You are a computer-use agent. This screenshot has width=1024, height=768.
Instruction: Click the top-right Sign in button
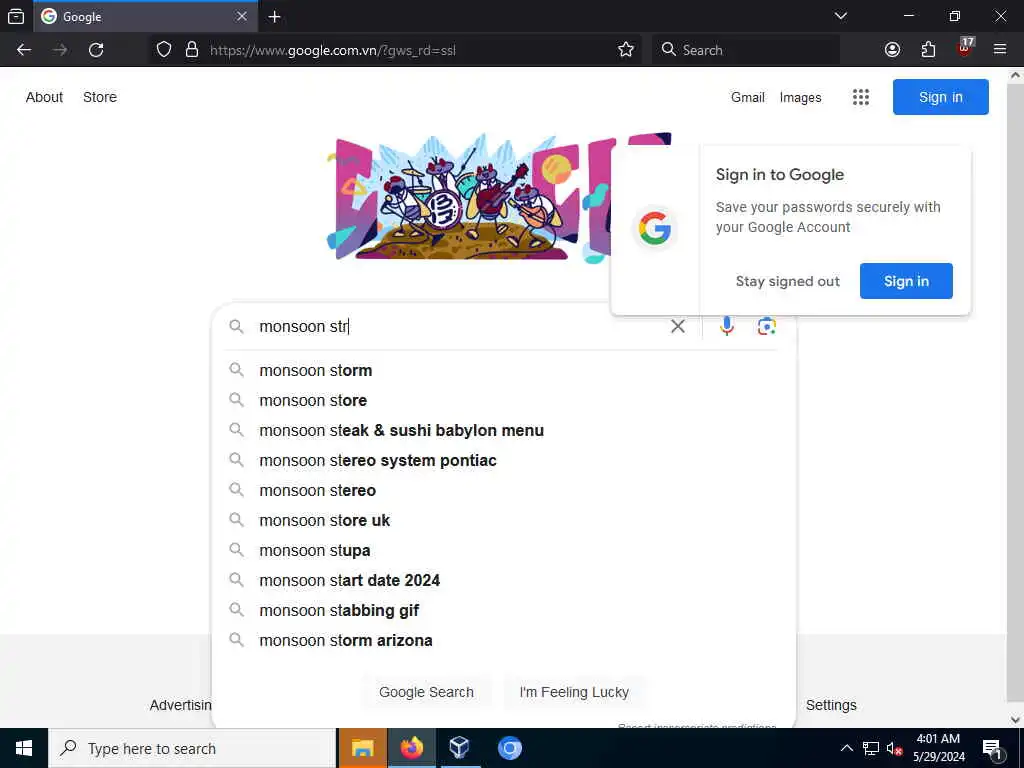click(x=940, y=97)
